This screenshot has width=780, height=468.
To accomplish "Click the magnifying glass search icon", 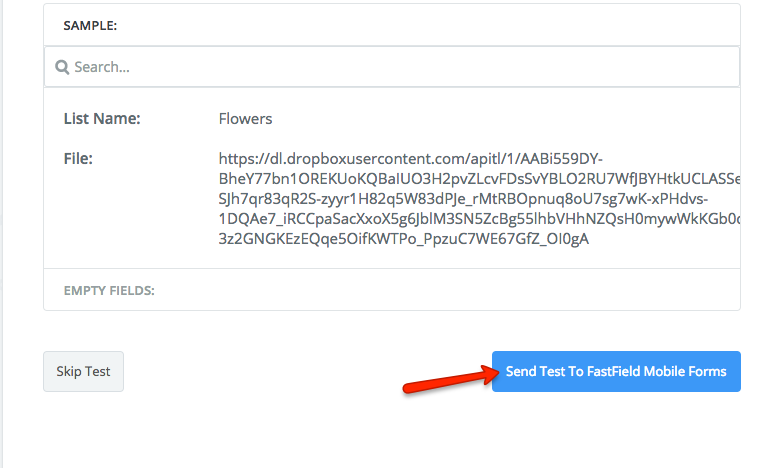I will [62, 68].
